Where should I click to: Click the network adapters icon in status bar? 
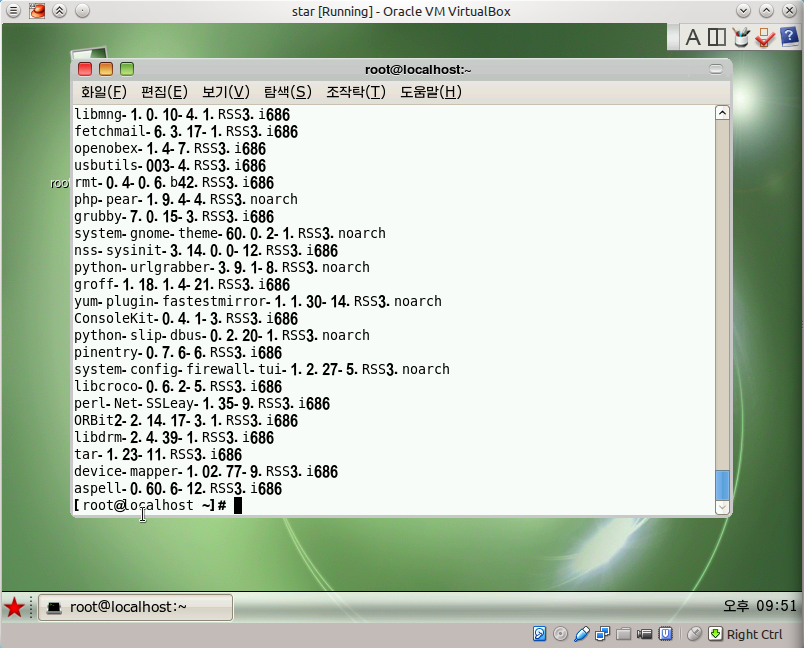(602, 634)
